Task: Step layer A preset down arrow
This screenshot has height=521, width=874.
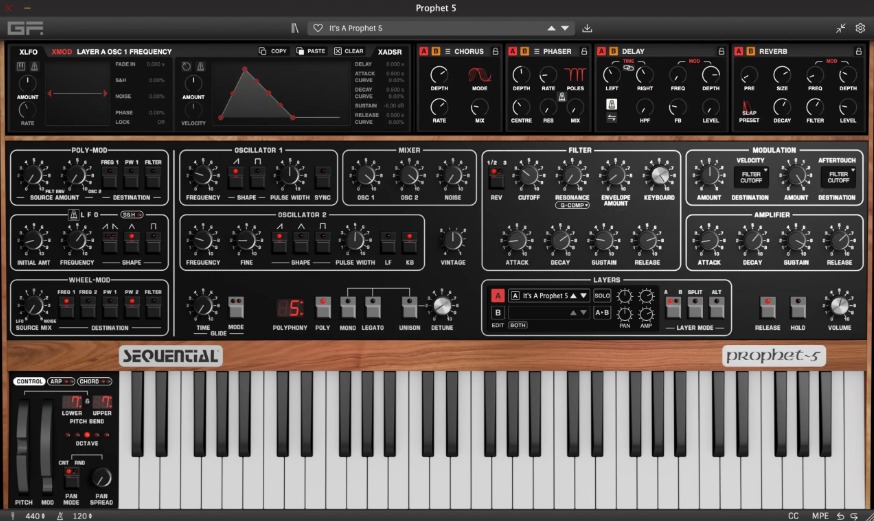Action: (584, 296)
